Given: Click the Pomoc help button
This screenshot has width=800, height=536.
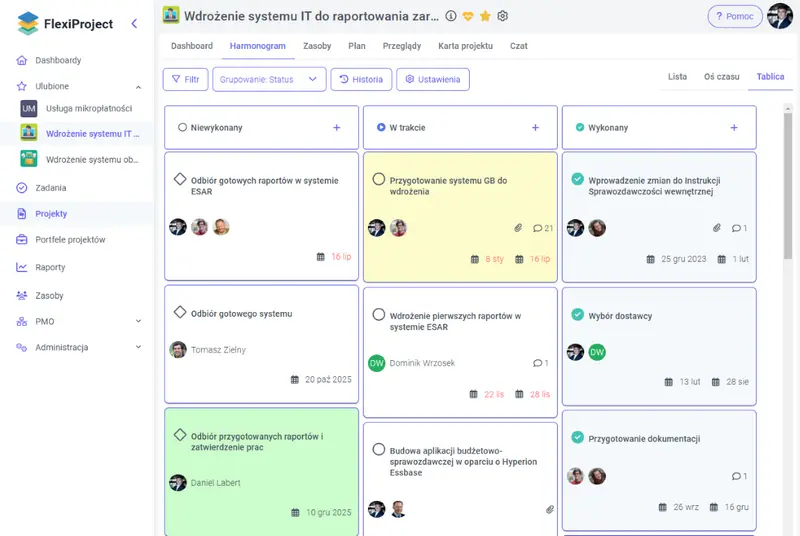Looking at the screenshot, I should 735,16.
